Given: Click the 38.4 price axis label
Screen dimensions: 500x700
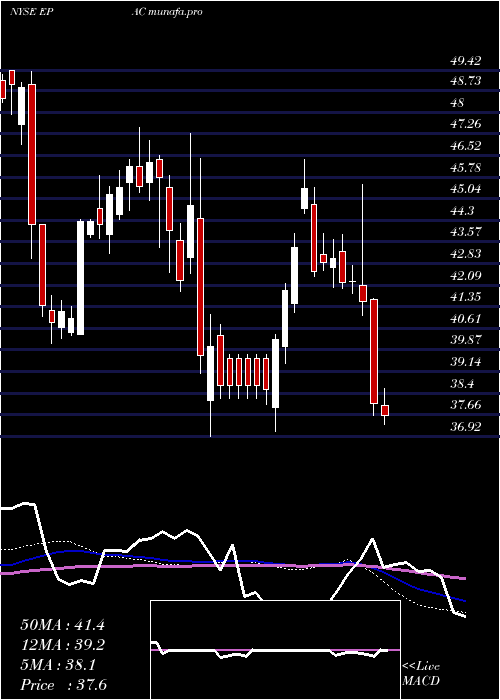Looking at the screenshot, I should tap(462, 383).
